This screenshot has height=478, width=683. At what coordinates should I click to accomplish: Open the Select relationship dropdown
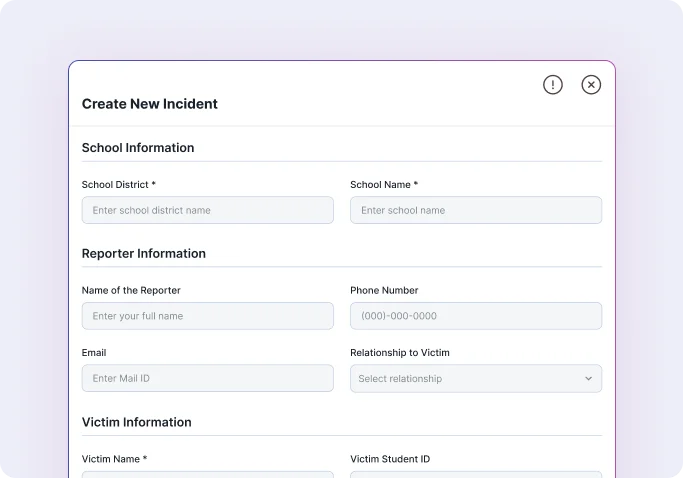tap(476, 378)
